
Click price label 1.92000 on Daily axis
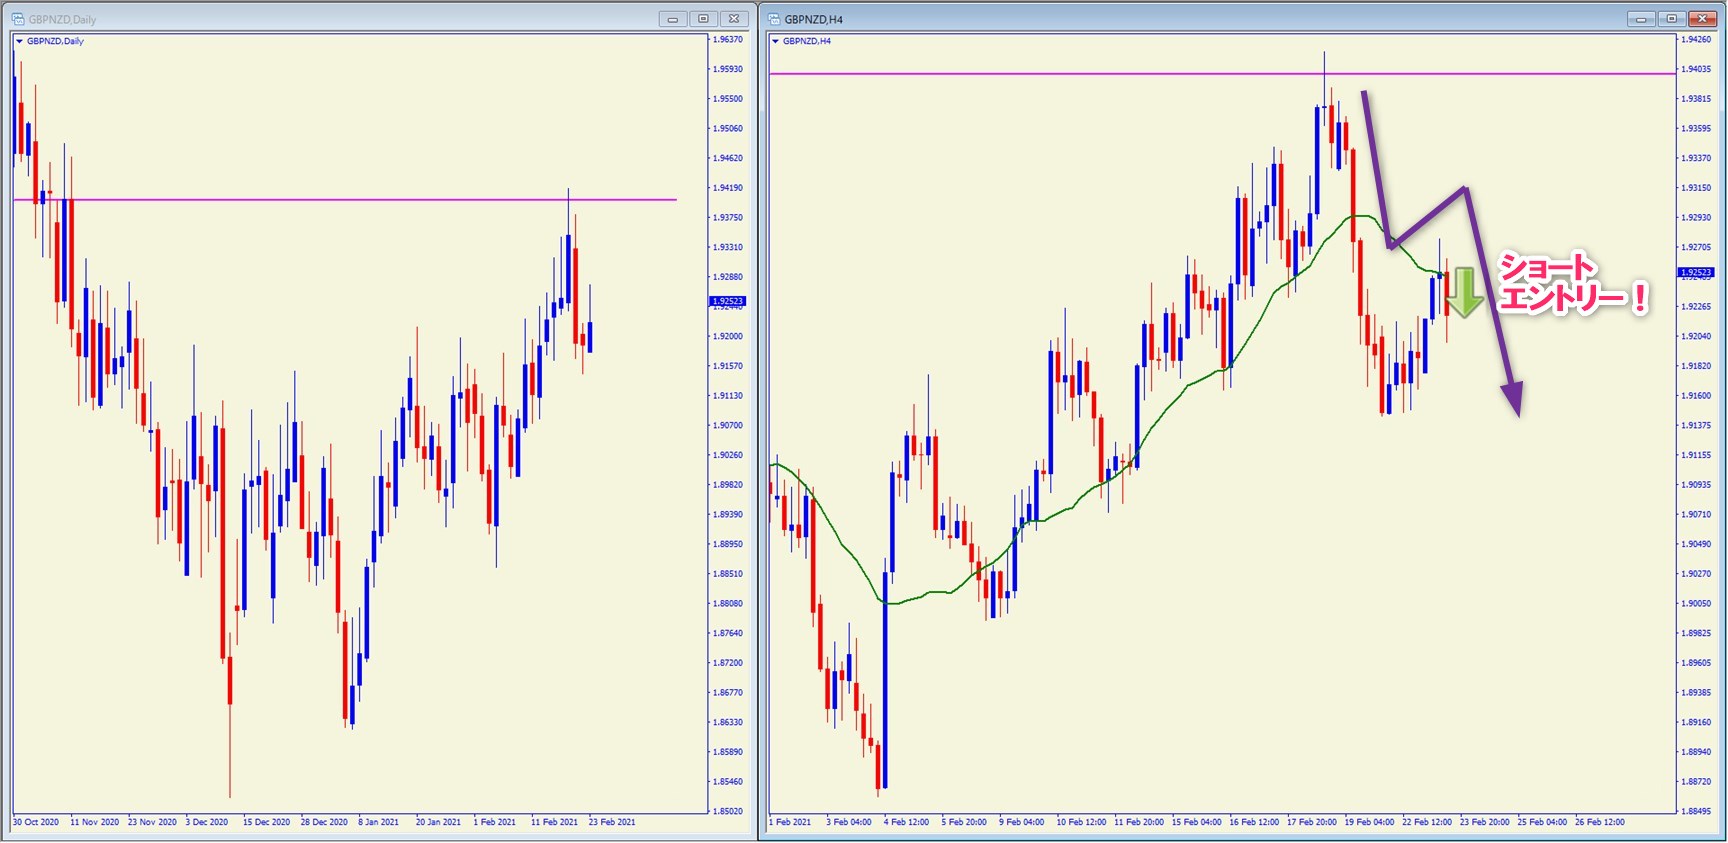(728, 336)
